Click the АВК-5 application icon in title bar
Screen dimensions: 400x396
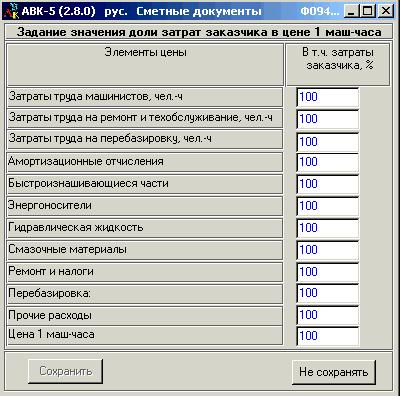click(x=11, y=11)
